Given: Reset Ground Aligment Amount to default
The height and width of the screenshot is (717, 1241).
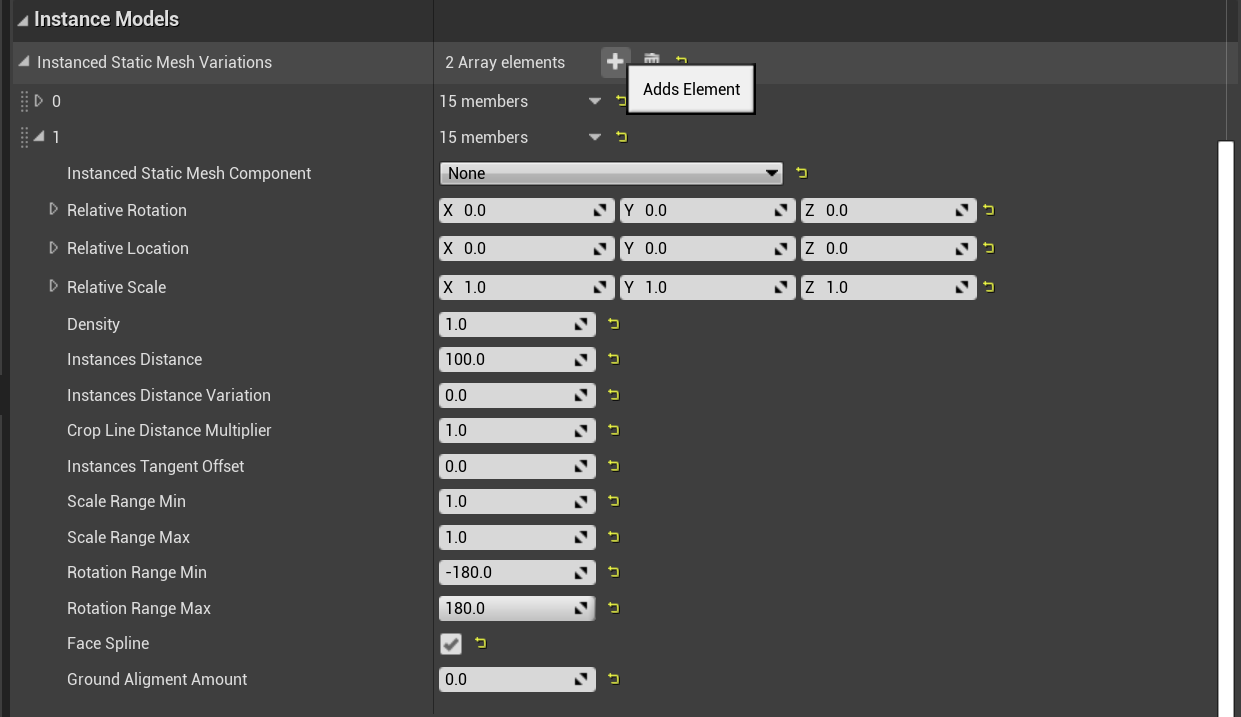Looking at the screenshot, I should coord(614,679).
